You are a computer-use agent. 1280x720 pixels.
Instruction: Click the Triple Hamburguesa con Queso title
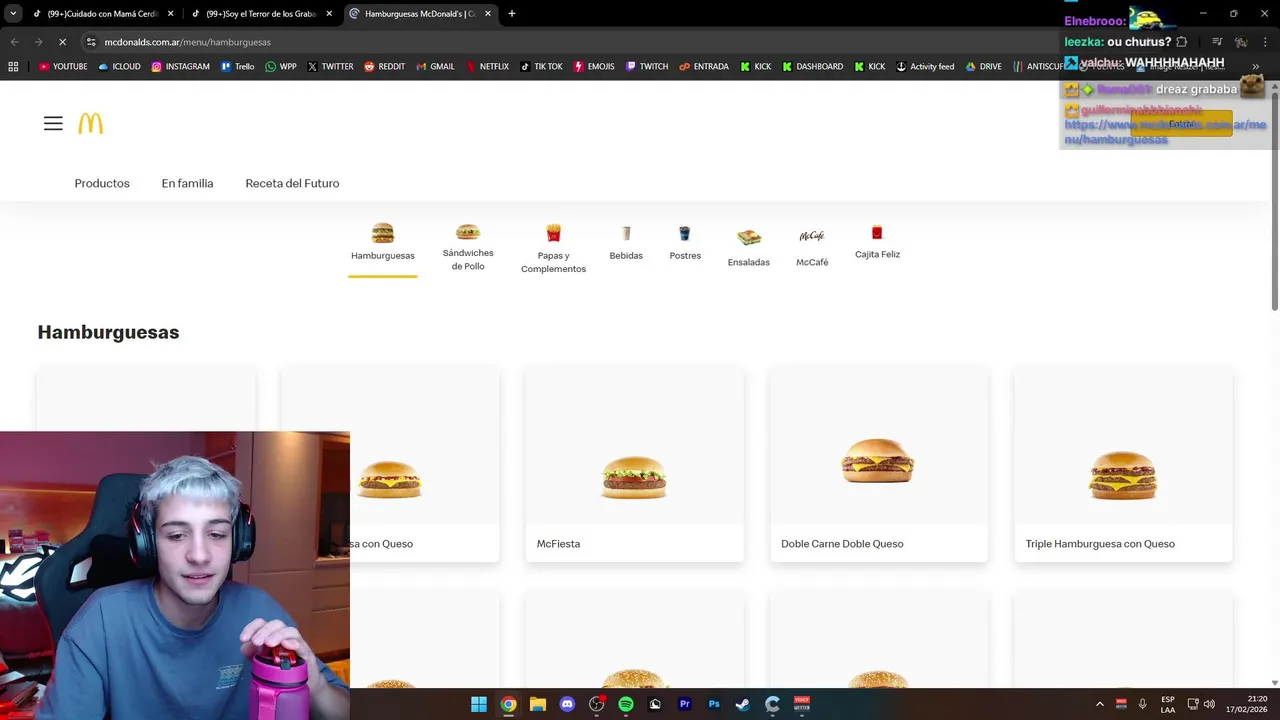tap(1100, 544)
